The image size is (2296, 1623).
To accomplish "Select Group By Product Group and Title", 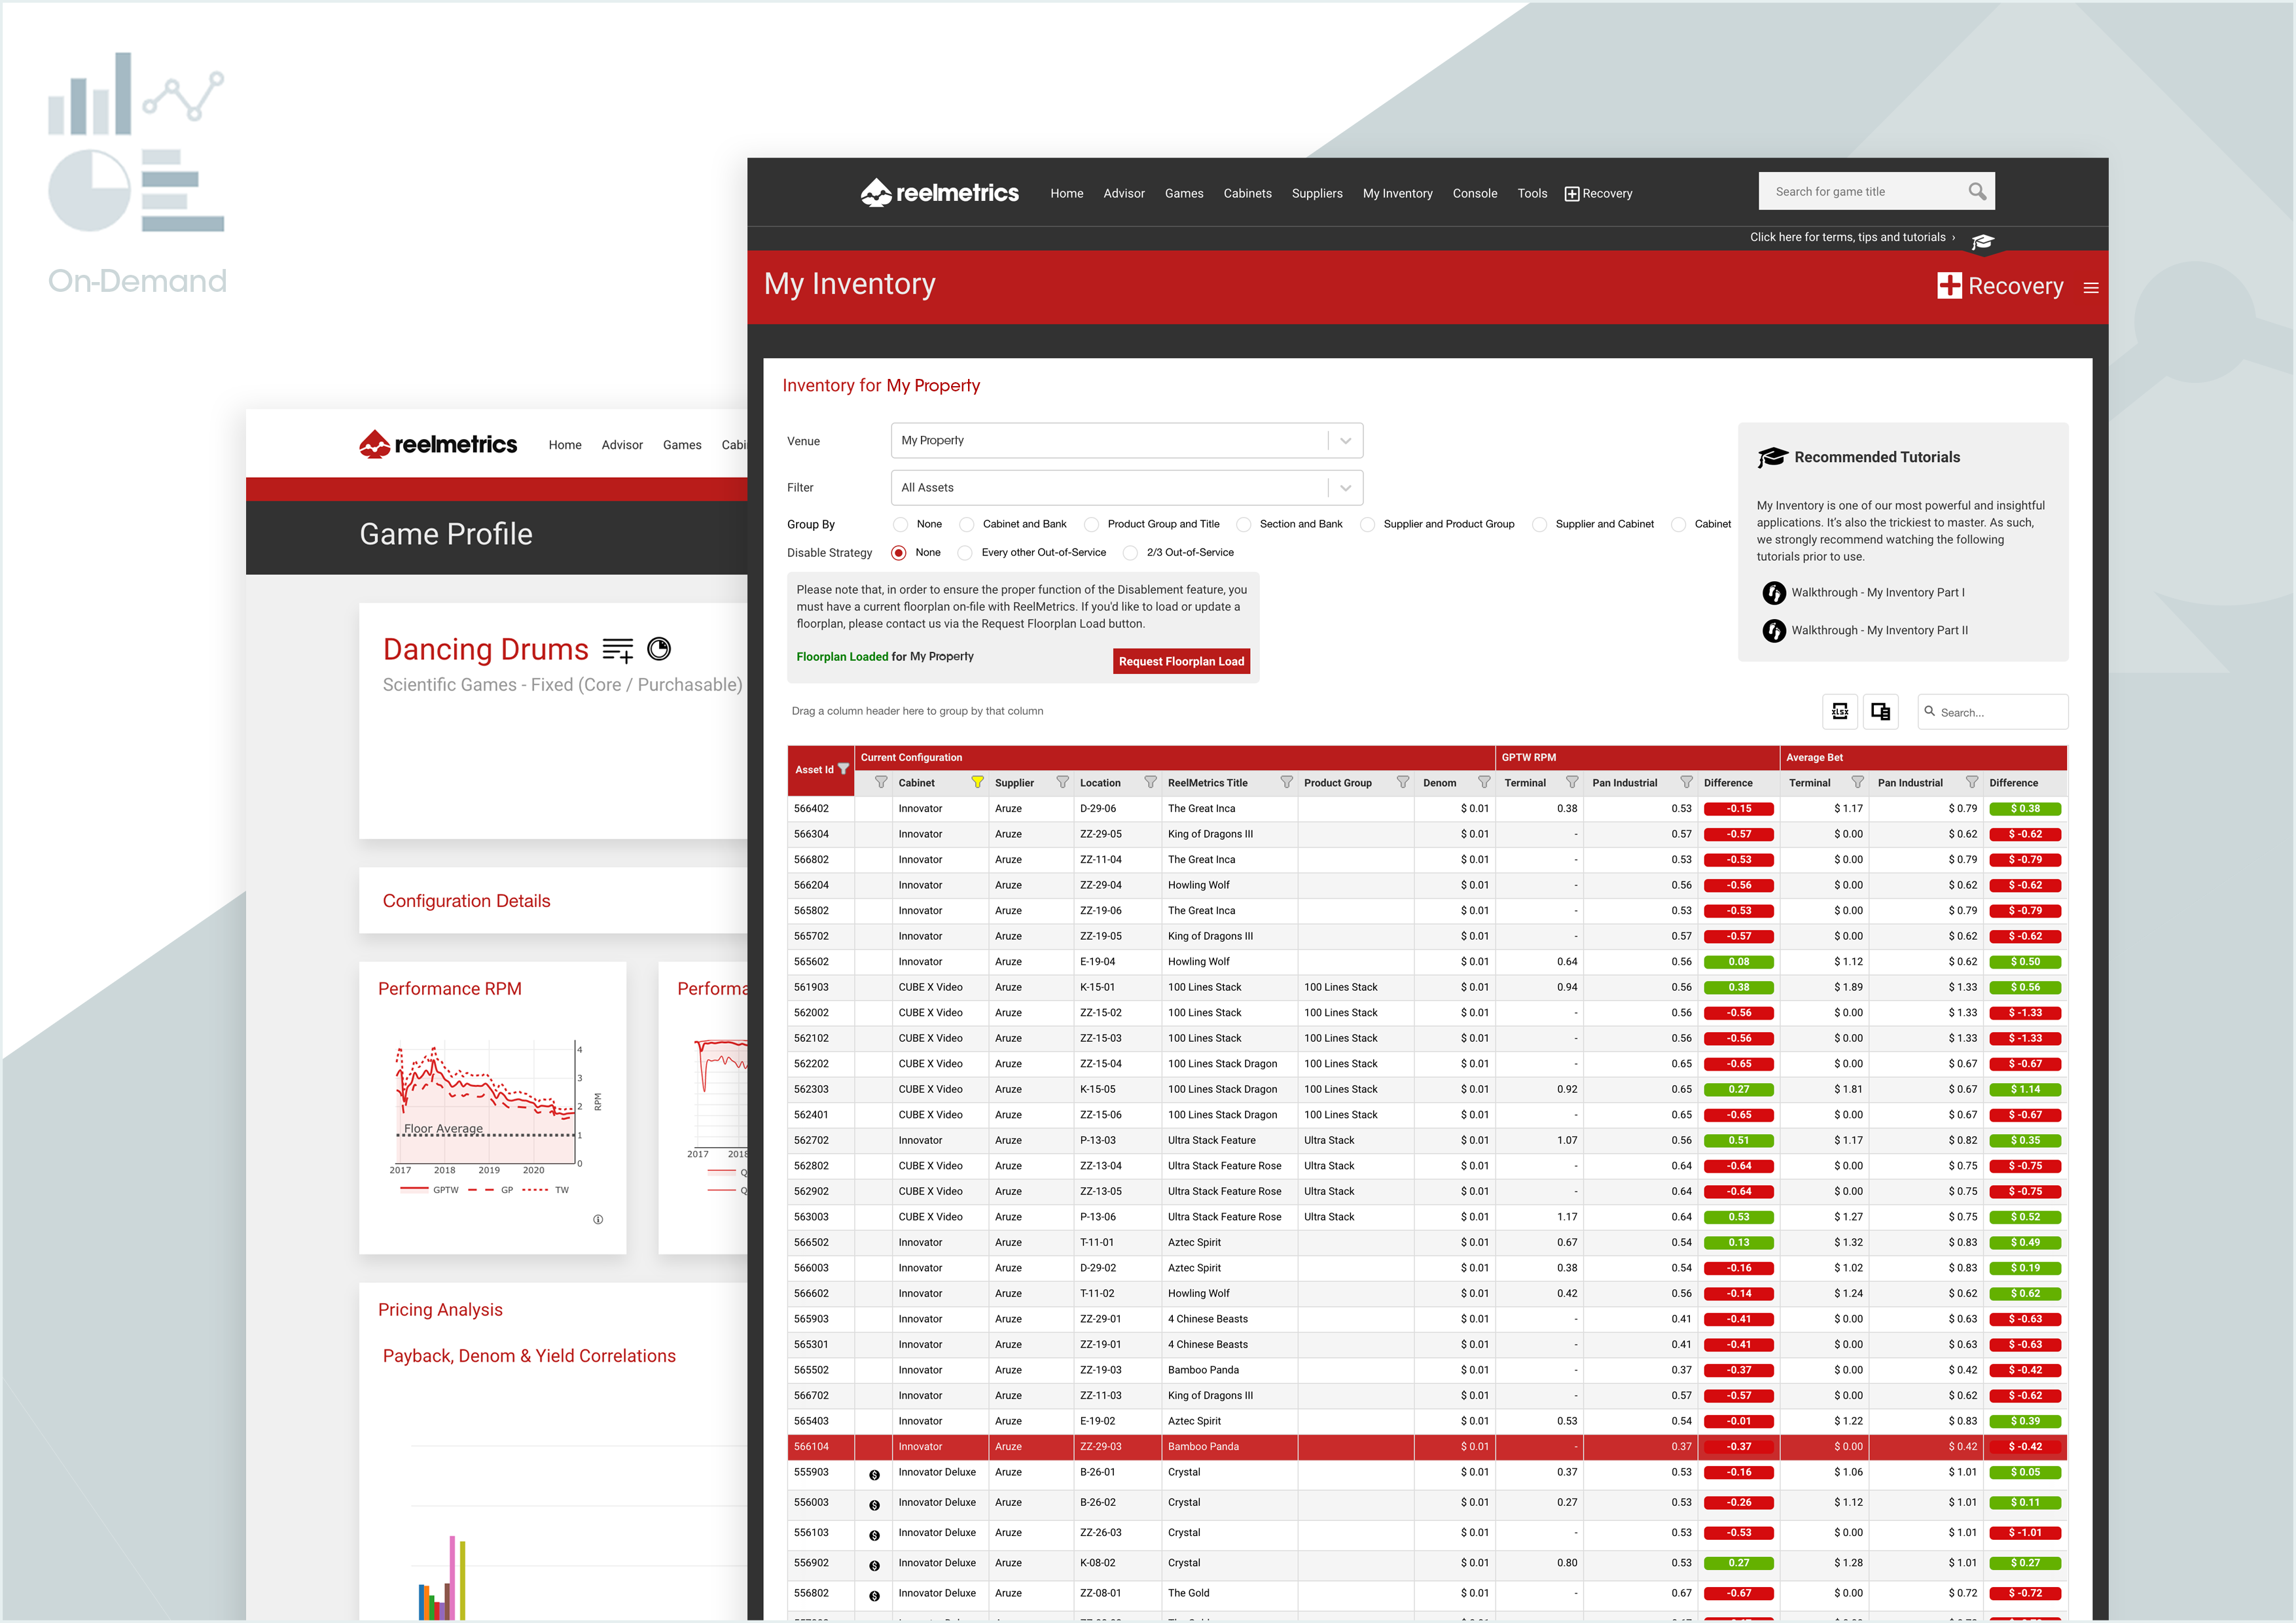I will (x=1091, y=524).
